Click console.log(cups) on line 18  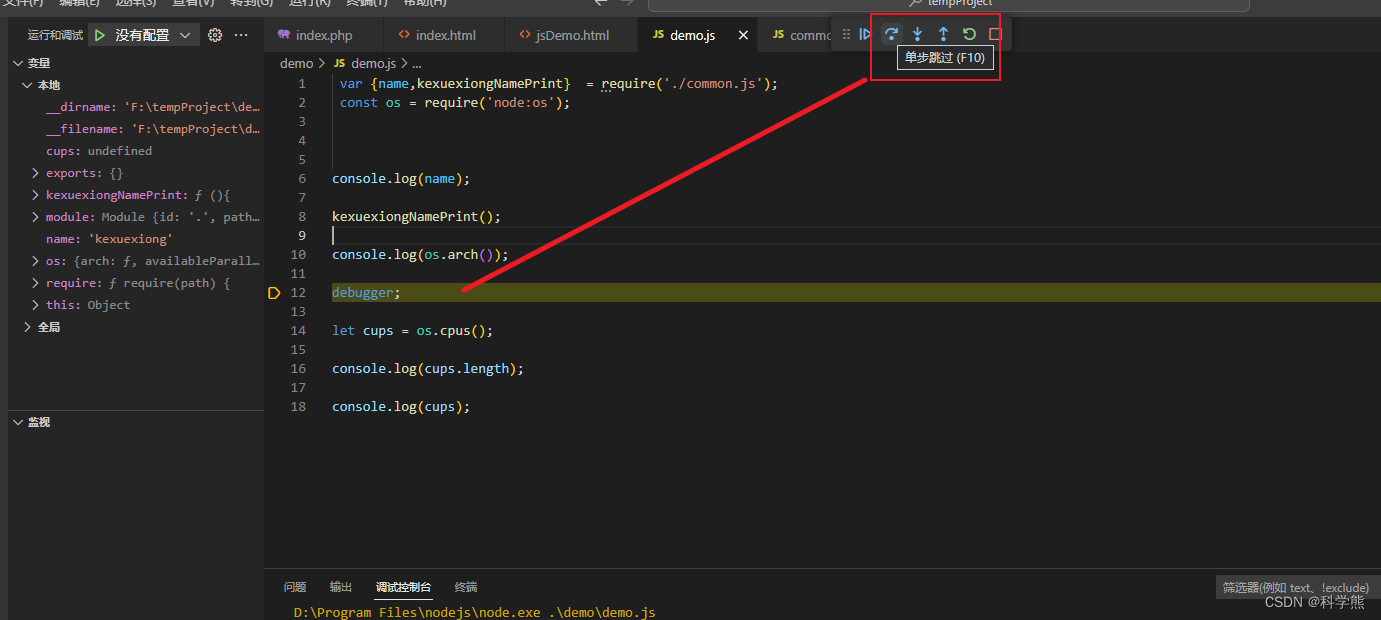(x=401, y=407)
